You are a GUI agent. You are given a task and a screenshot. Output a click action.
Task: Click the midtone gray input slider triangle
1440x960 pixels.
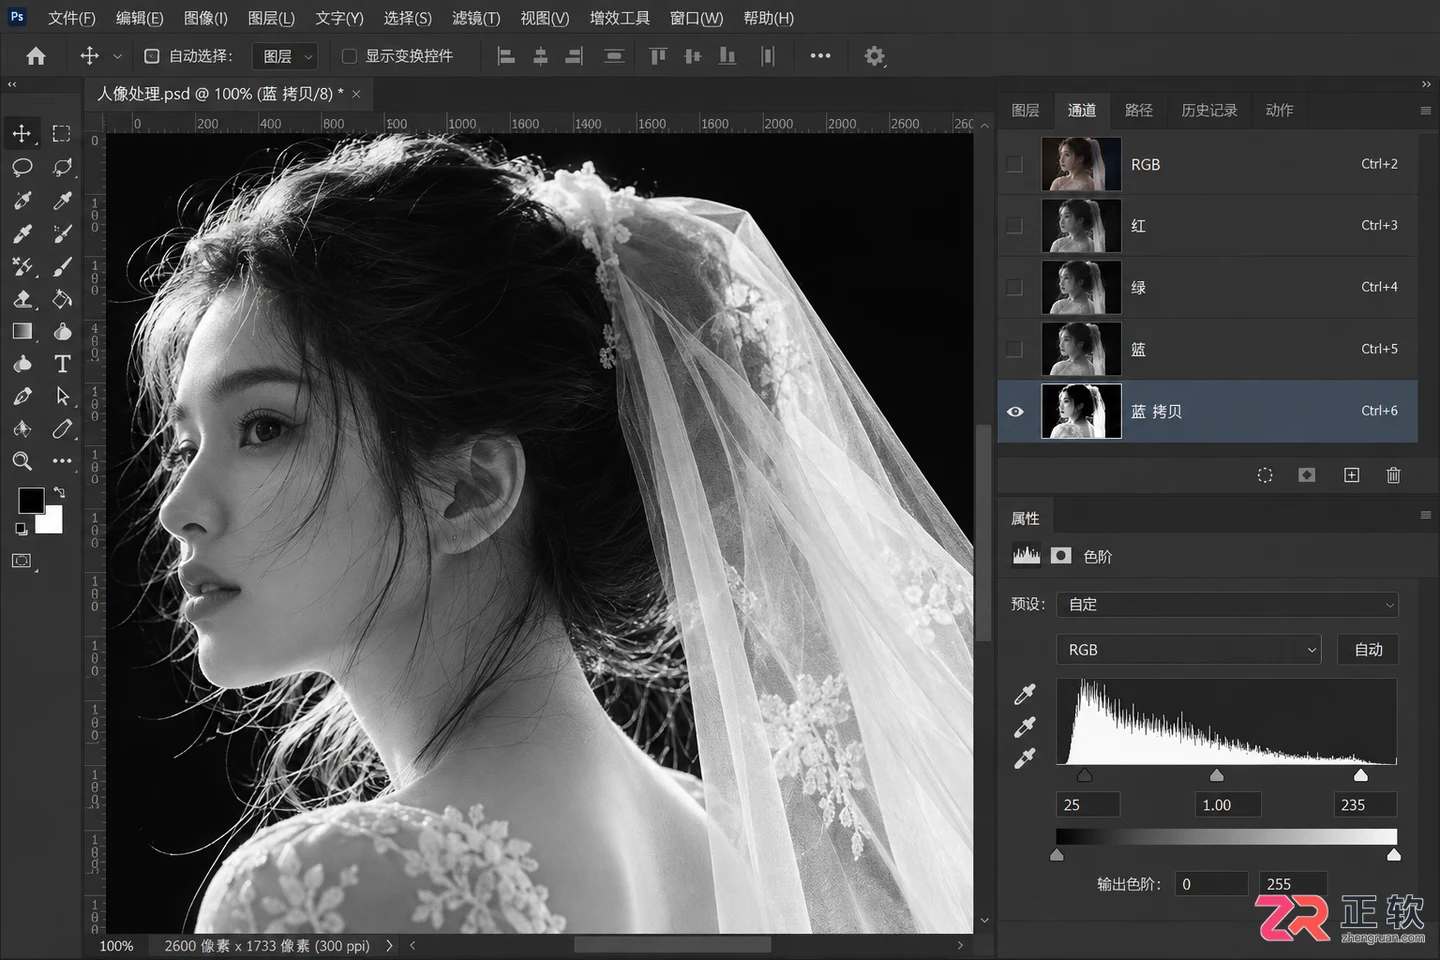tap(1216, 776)
